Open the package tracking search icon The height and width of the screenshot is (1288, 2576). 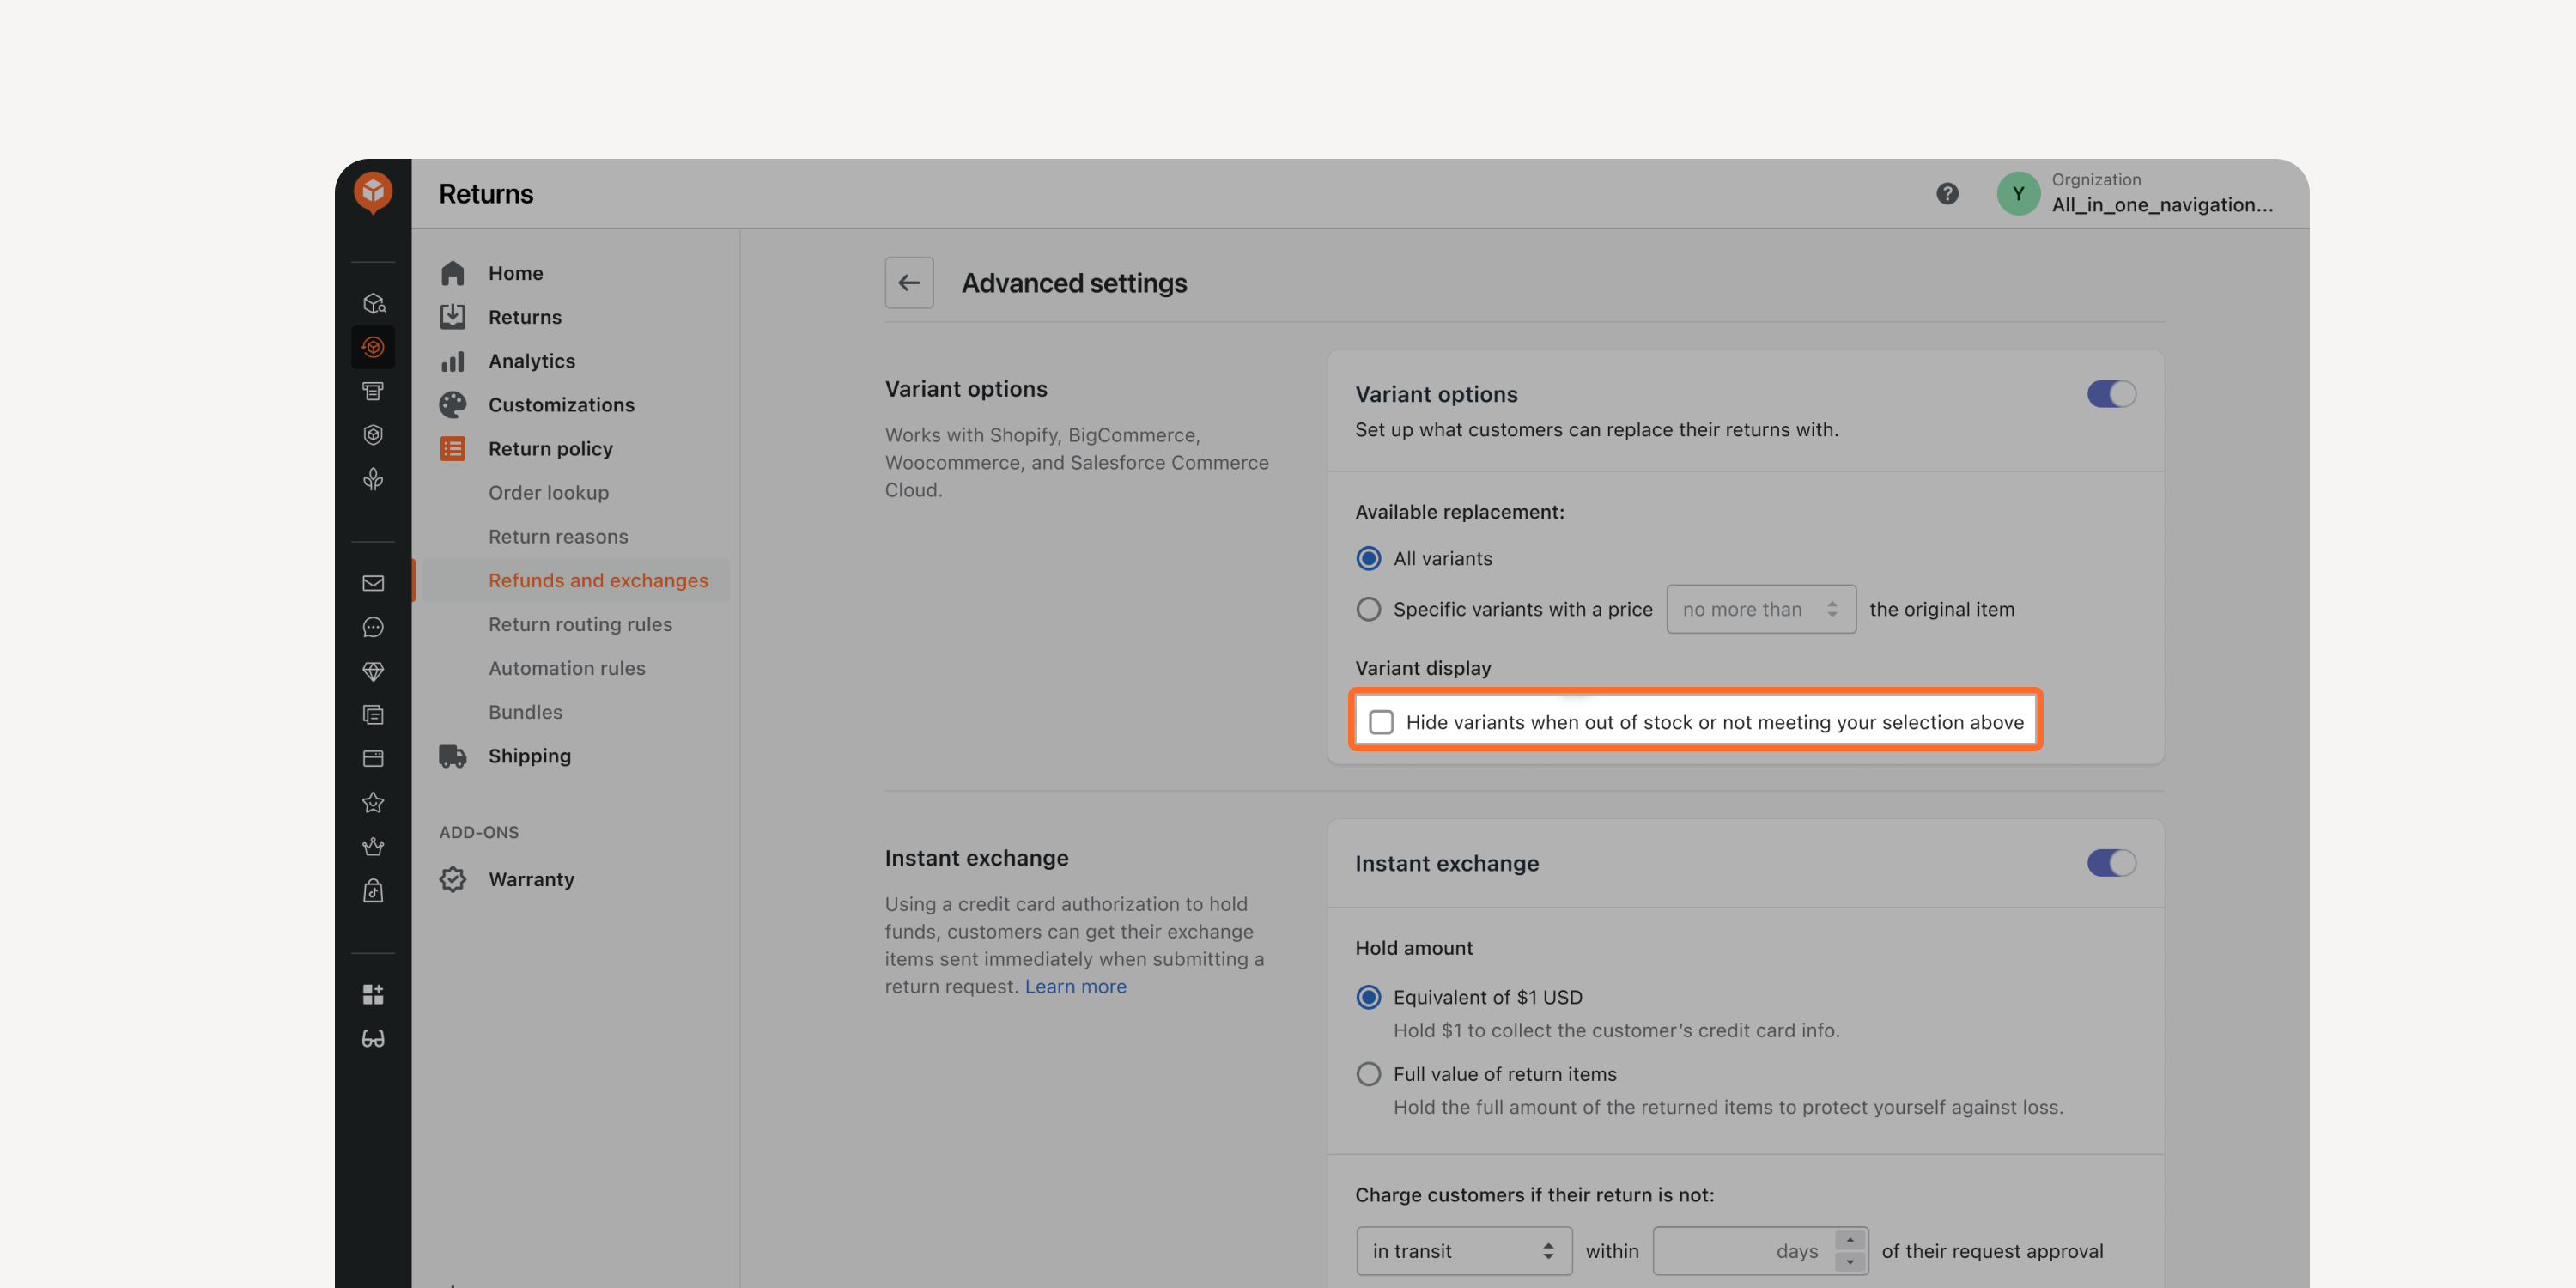[x=373, y=303]
